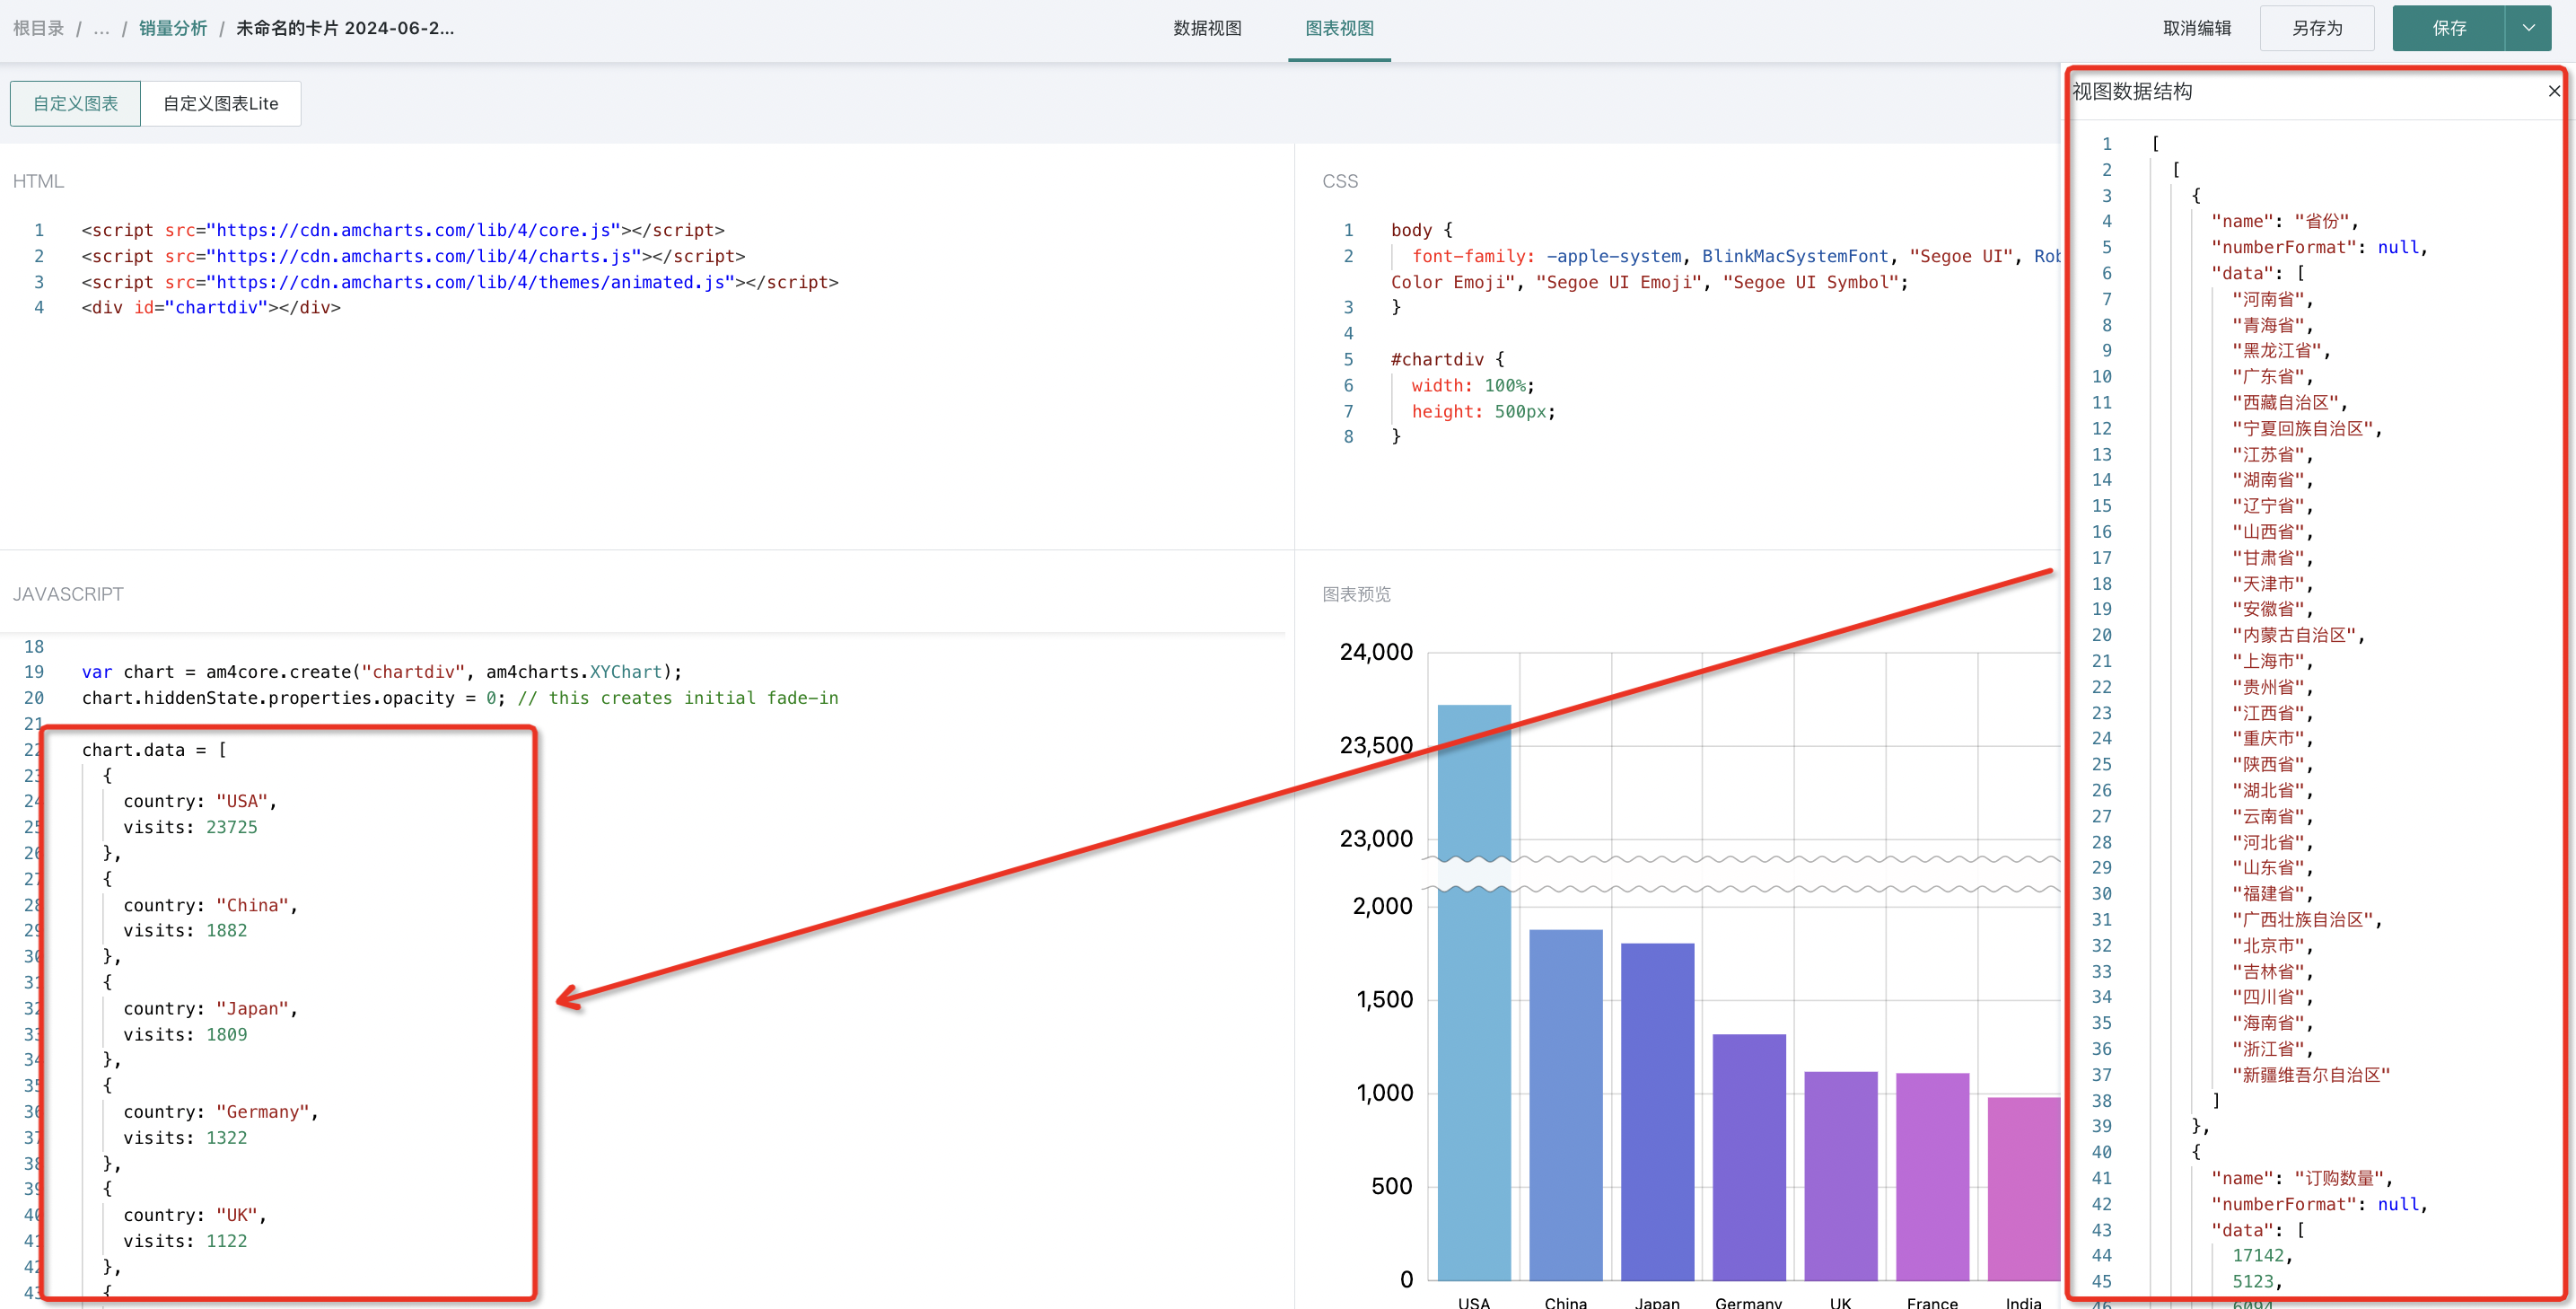Click JS value 'visits: 1809'
This screenshot has width=2576, height=1309.
(x=185, y=1034)
